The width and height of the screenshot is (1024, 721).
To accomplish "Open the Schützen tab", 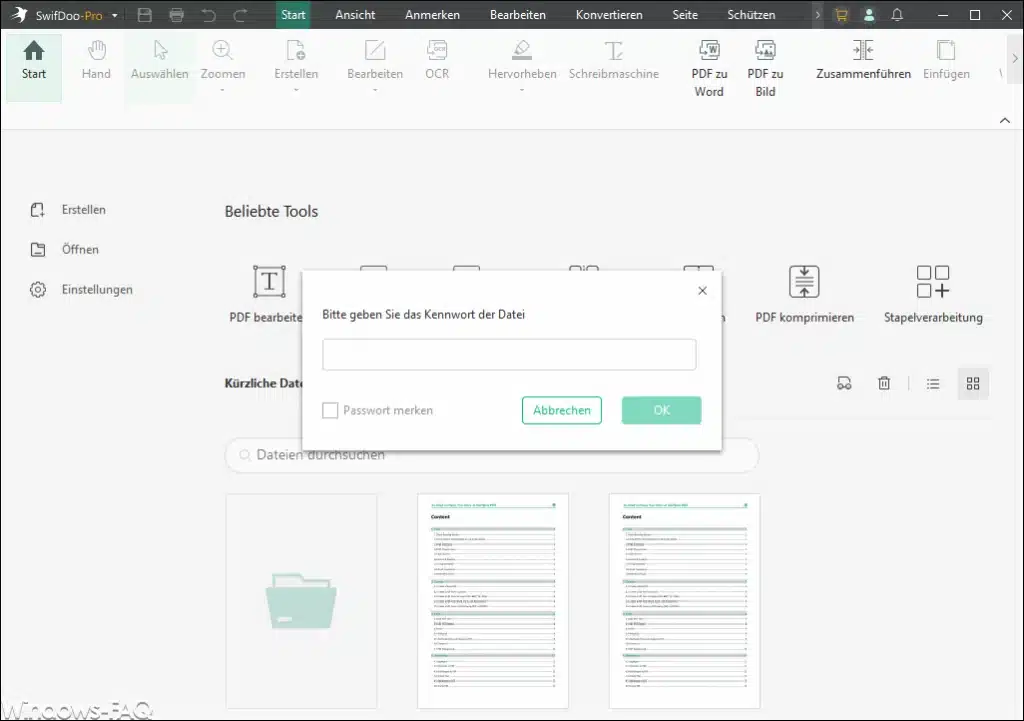I will 751,14.
